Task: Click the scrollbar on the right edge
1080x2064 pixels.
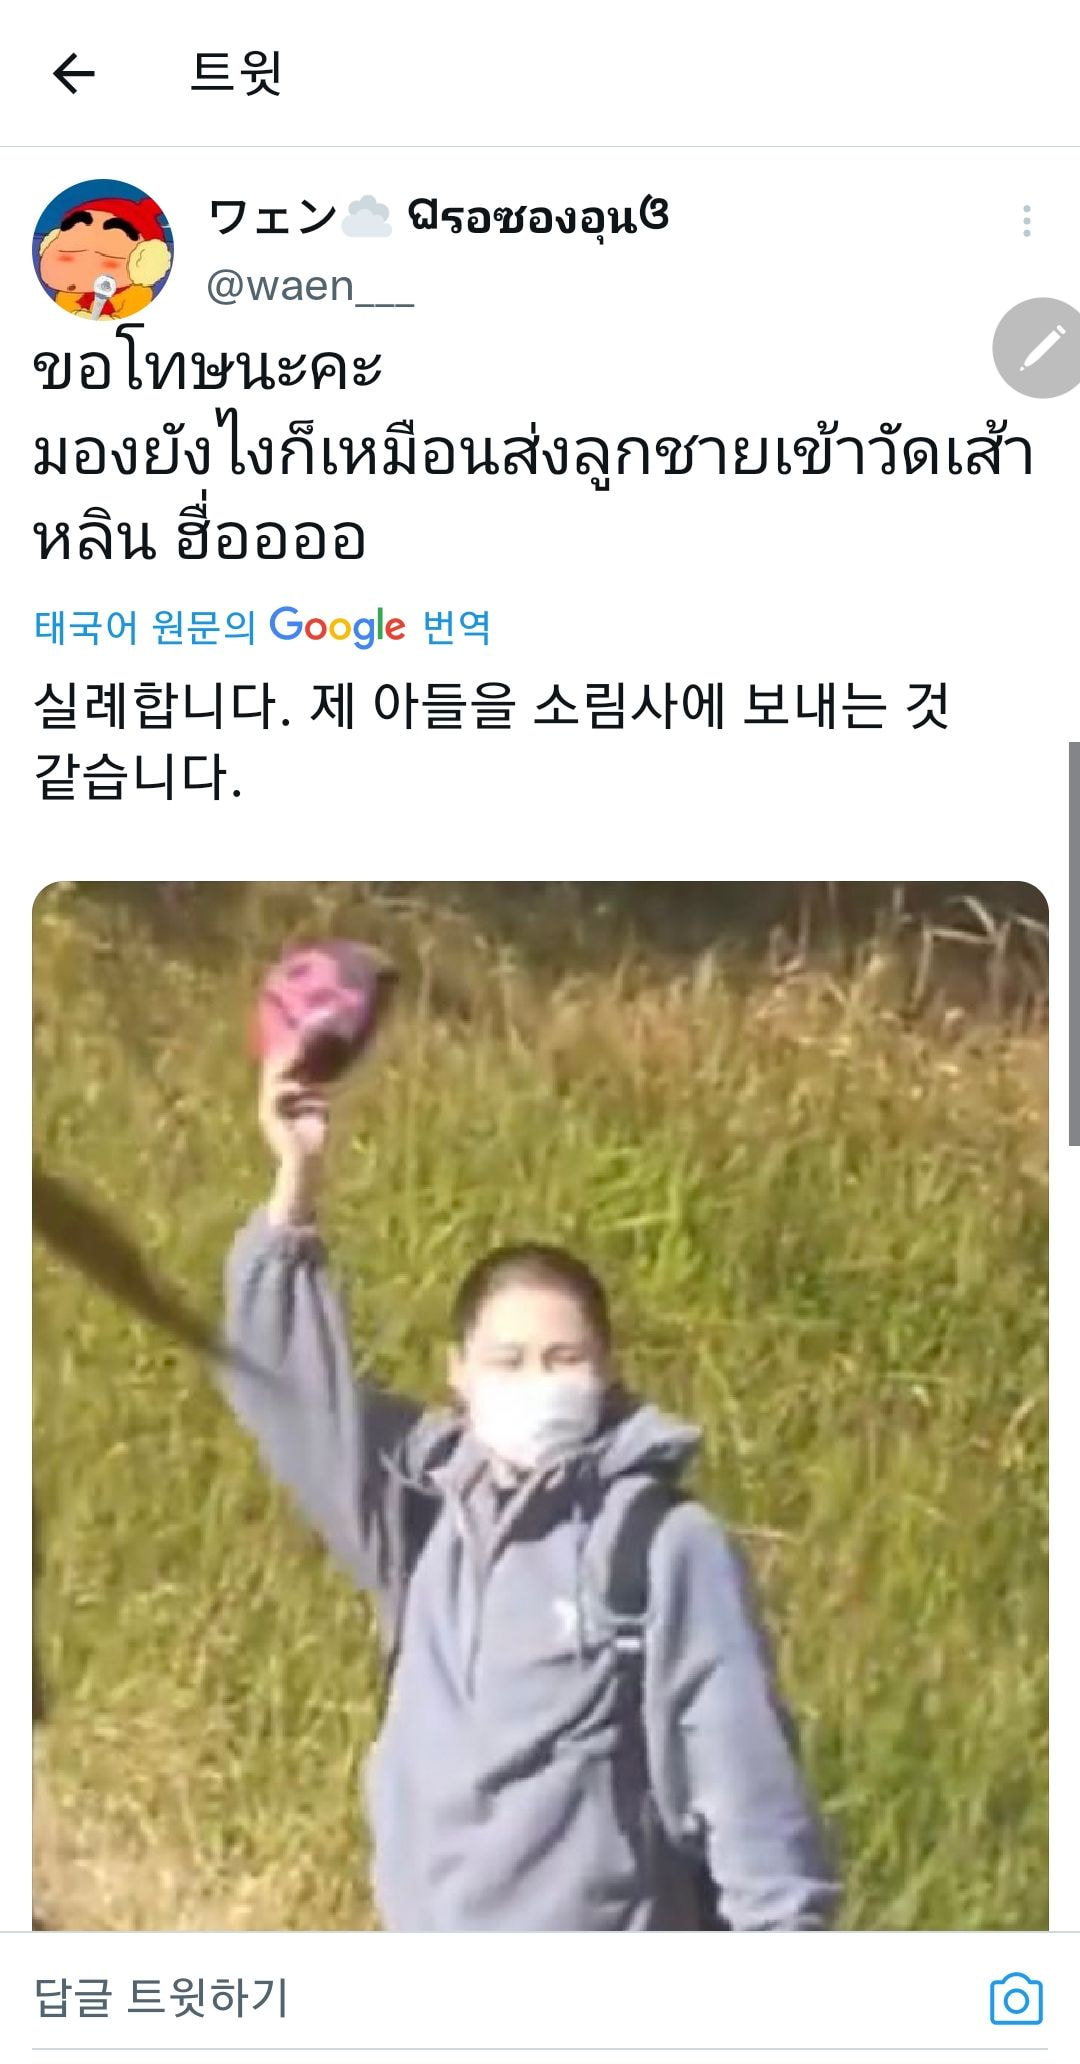Action: (1074, 943)
